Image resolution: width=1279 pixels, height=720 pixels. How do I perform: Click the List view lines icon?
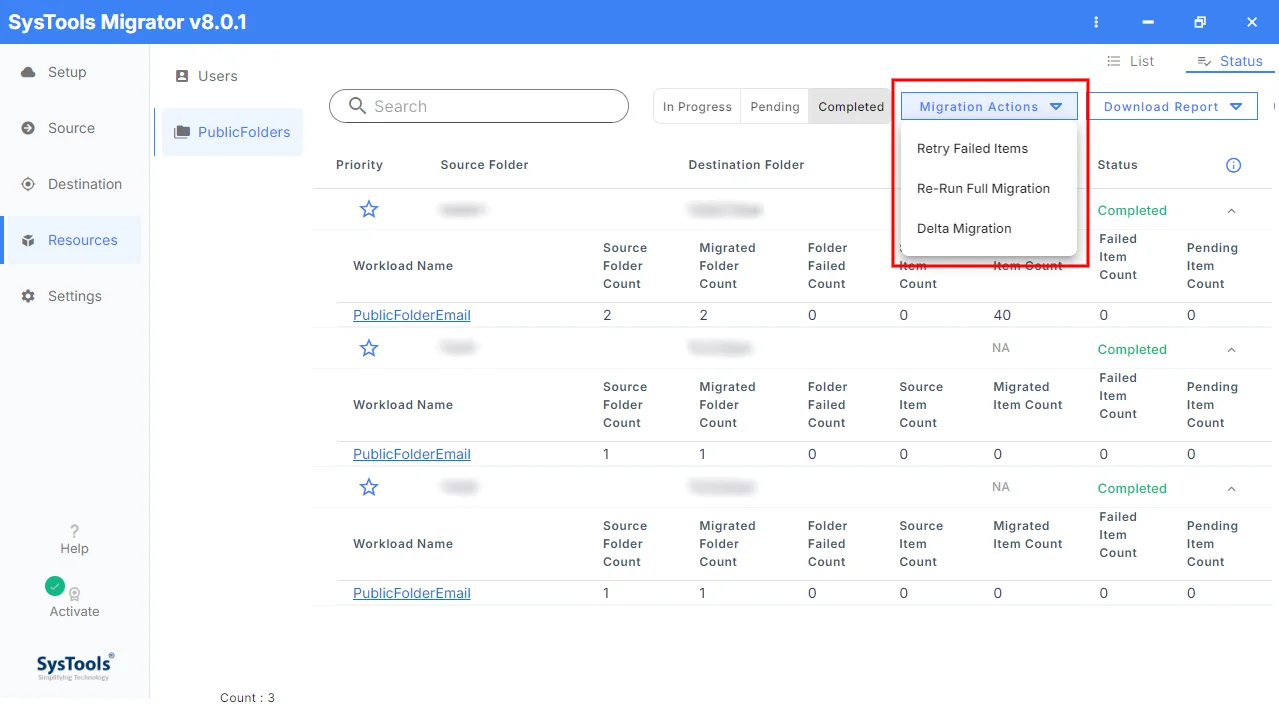pos(1113,61)
